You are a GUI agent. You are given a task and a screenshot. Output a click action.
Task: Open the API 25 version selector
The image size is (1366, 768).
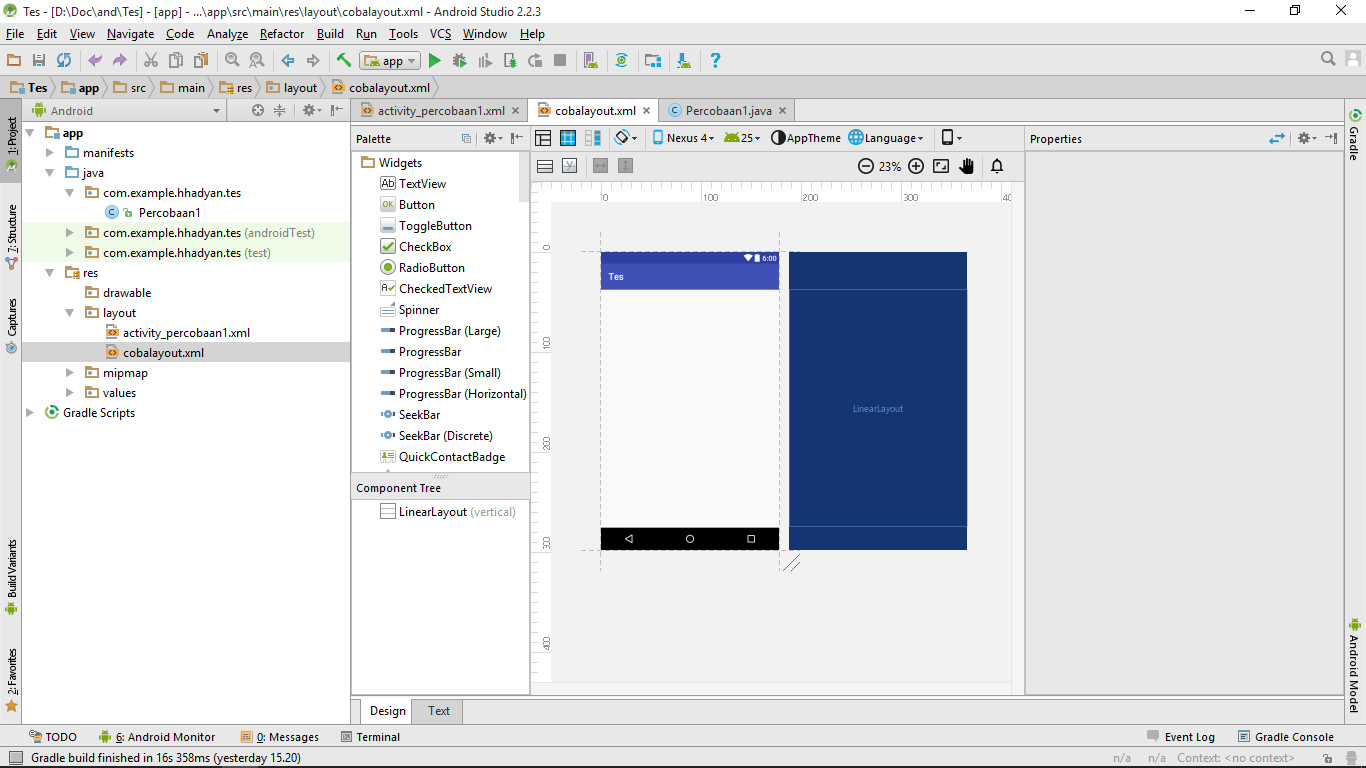pyautogui.click(x=743, y=137)
